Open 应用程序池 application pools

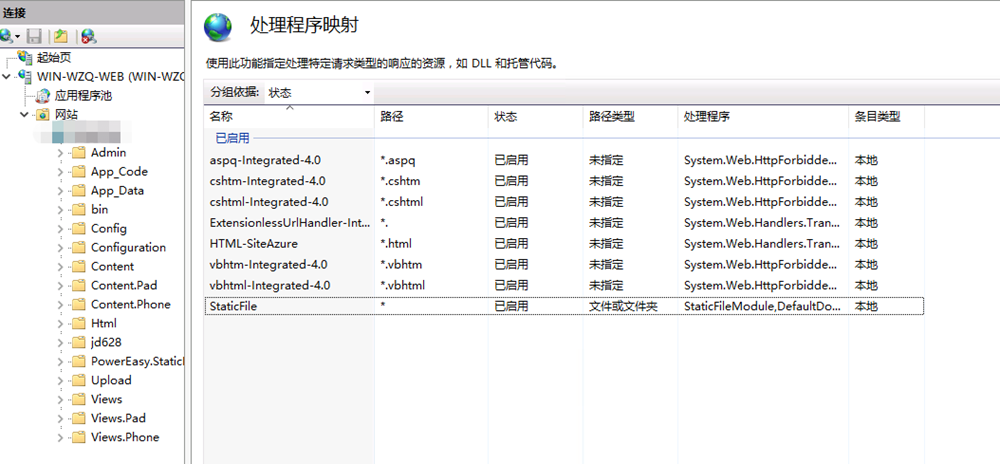(82, 96)
